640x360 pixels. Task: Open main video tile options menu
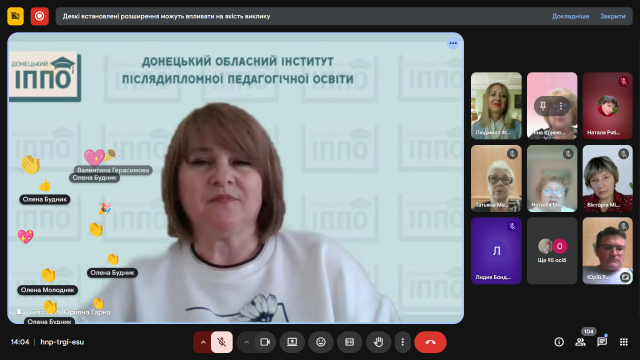pos(453,43)
